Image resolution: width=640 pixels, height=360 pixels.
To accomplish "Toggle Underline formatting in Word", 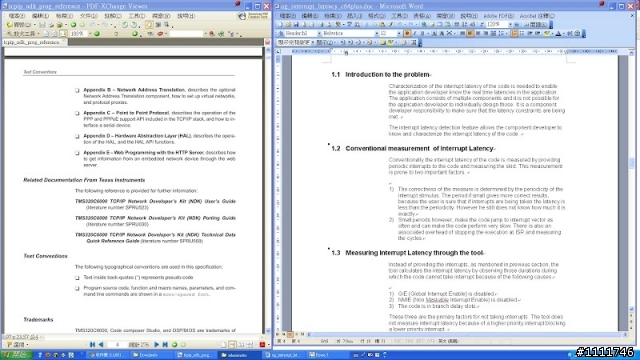I will pyautogui.click(x=422, y=33).
